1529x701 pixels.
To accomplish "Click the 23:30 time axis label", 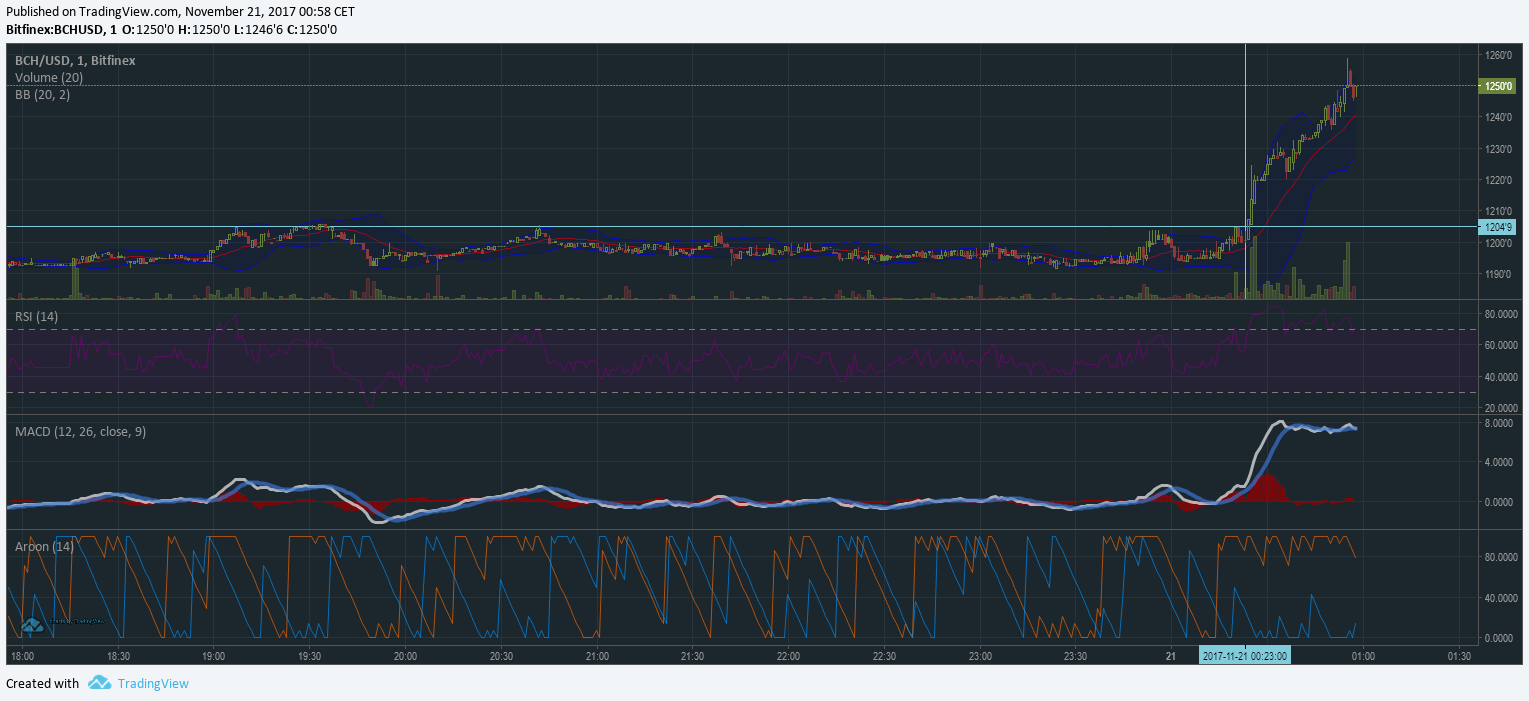I will coord(1076,656).
